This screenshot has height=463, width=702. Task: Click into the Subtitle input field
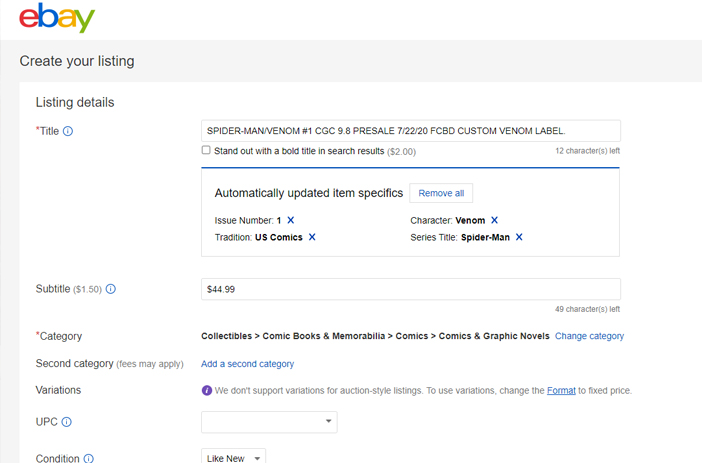click(411, 289)
